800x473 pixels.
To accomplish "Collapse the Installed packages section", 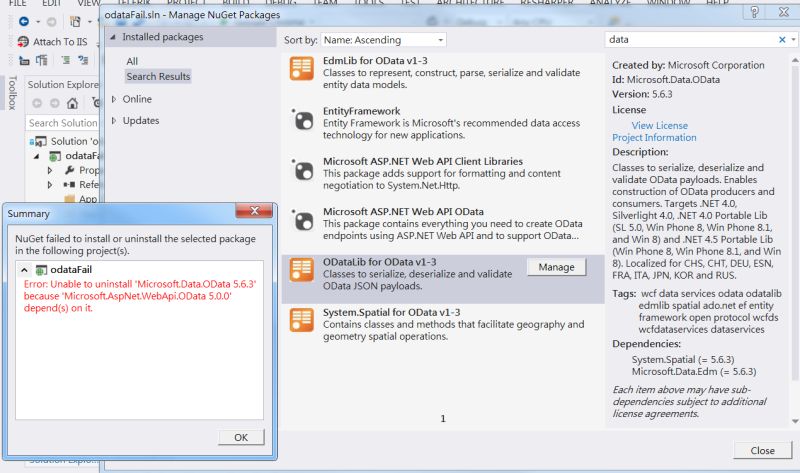I will [113, 37].
